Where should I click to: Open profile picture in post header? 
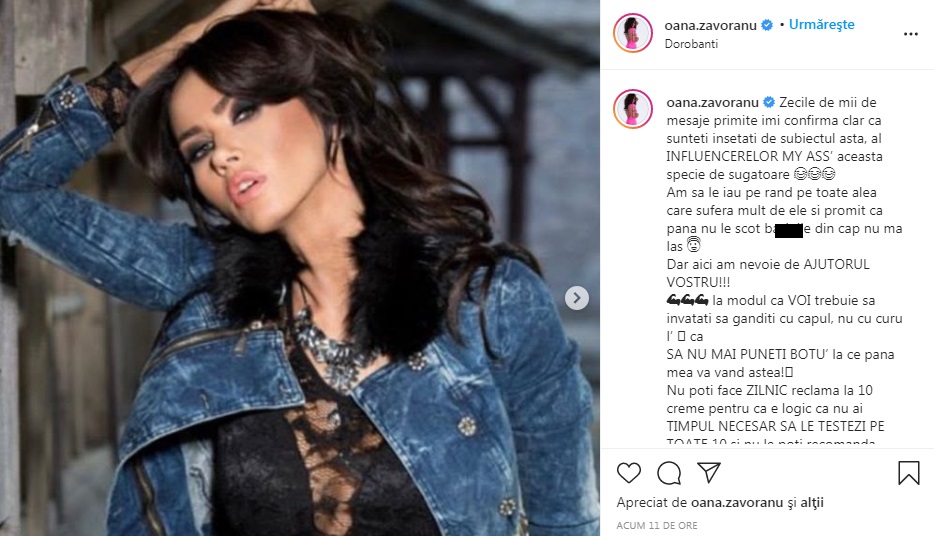click(633, 33)
